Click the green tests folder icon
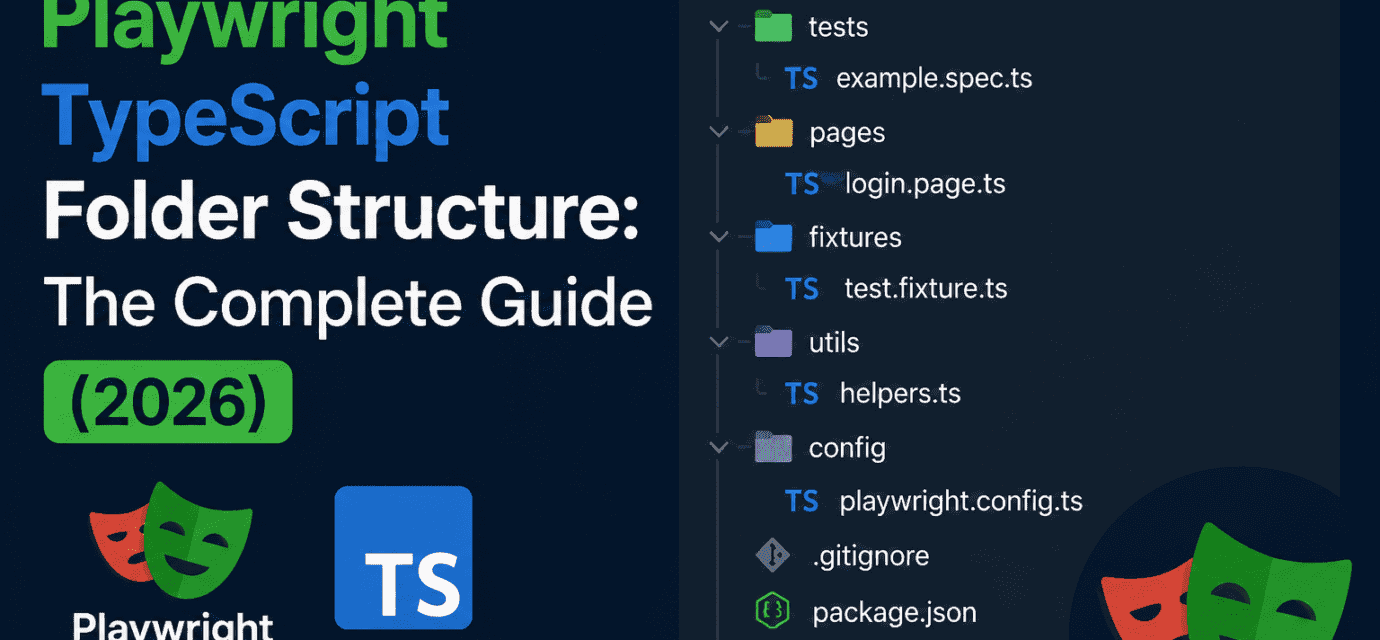The width and height of the screenshot is (1380, 640). pyautogui.click(x=773, y=26)
